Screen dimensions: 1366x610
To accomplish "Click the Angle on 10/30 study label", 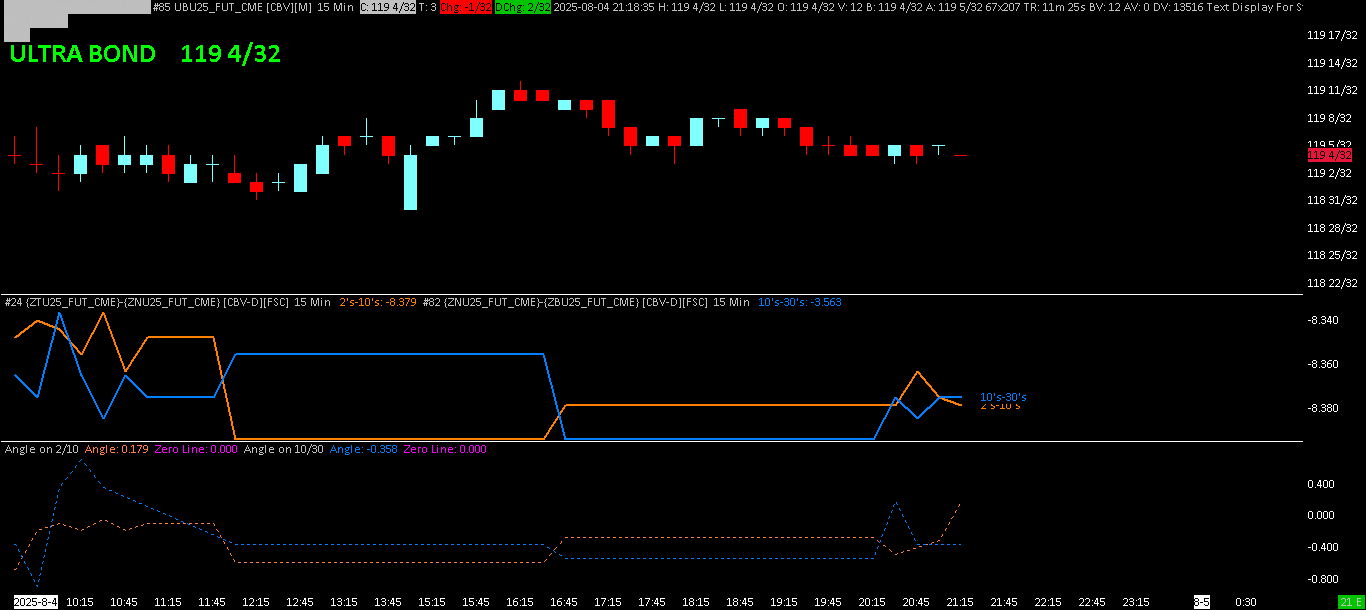I will (x=284, y=450).
